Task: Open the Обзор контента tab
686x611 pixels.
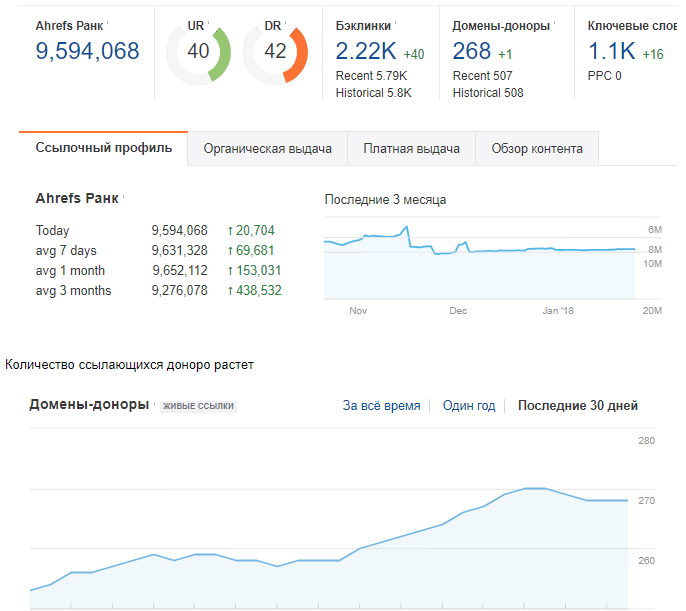Action: (x=537, y=149)
